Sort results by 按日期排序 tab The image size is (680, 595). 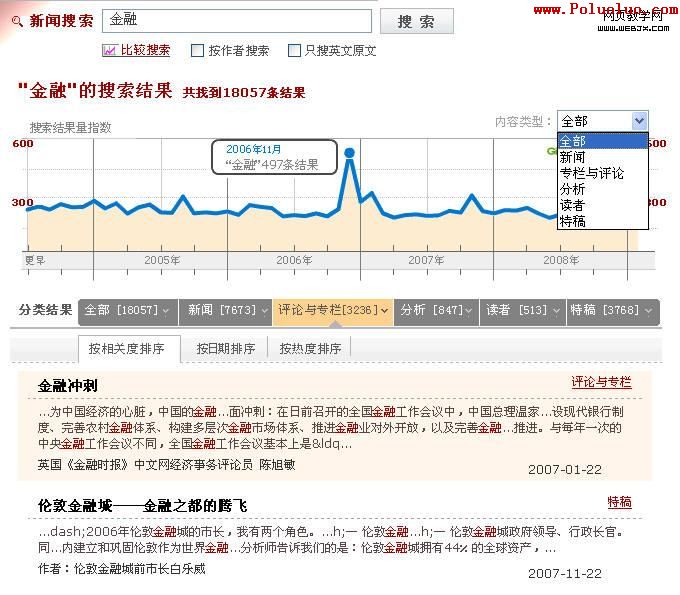[x=226, y=349]
